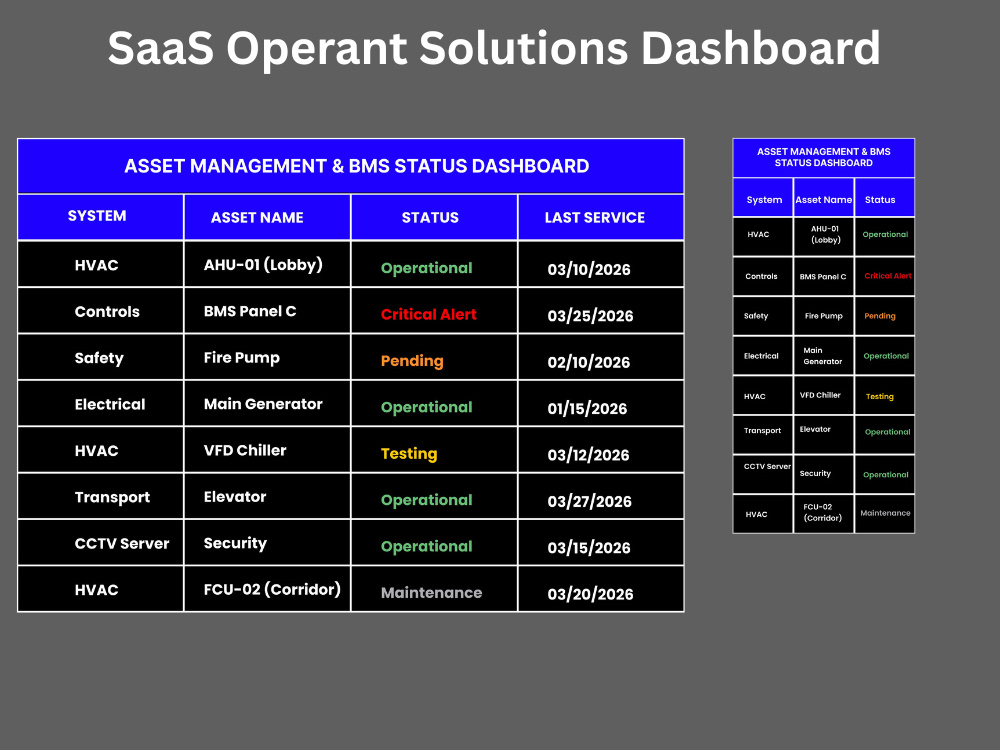Click 'Transport' in the compact three-column table

[762, 430]
